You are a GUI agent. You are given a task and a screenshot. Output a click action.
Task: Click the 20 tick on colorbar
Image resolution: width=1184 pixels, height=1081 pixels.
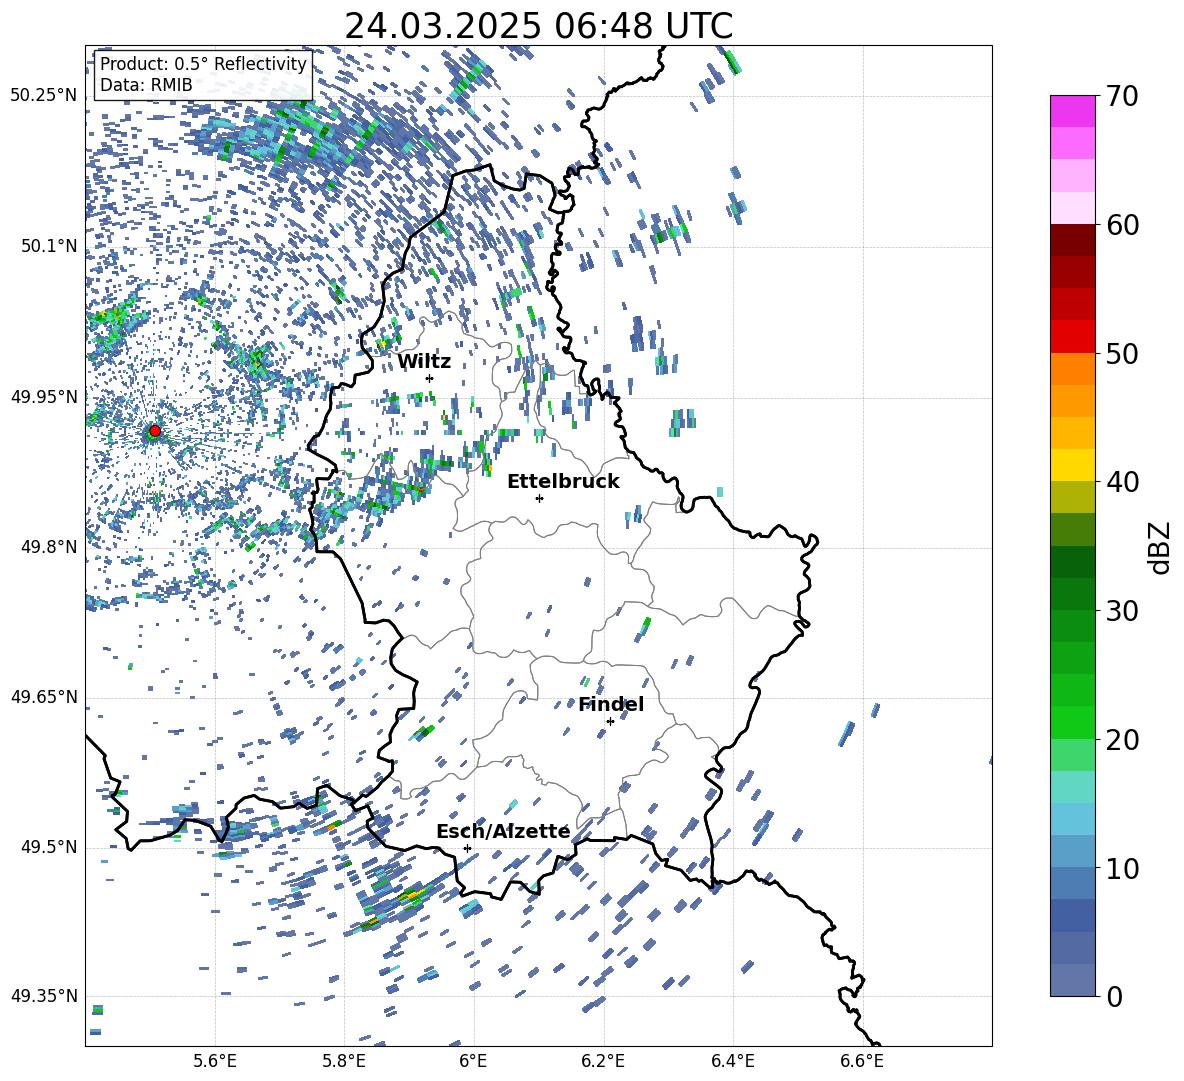[x=1121, y=739]
